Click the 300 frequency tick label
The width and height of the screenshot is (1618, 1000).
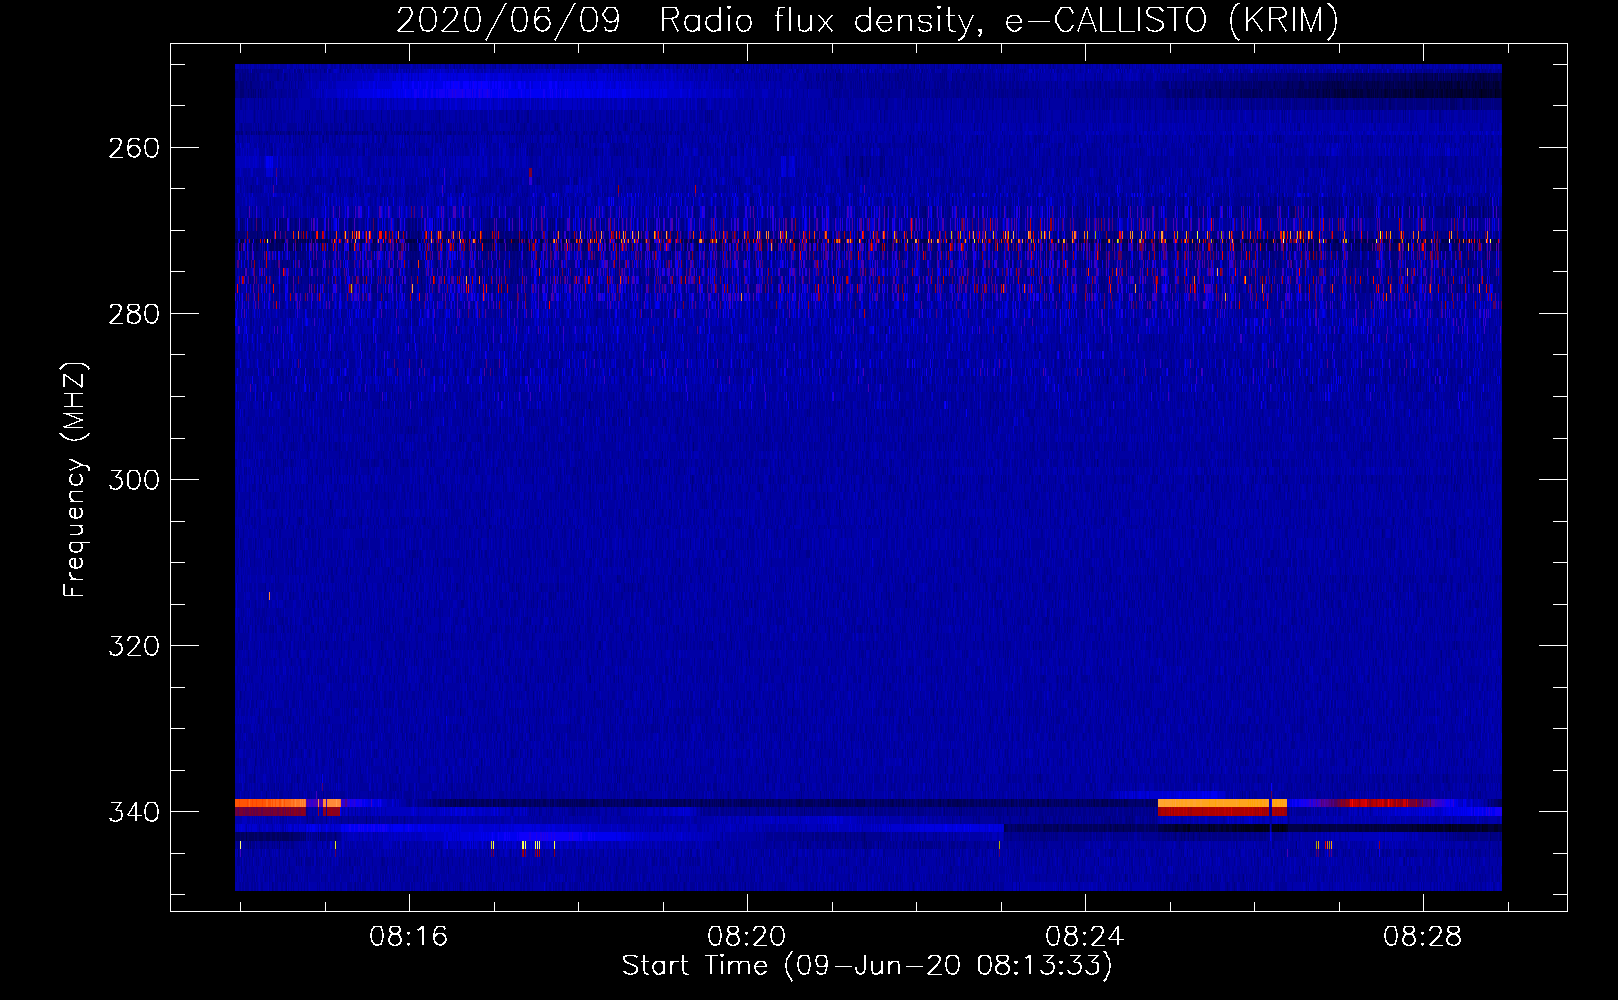[x=134, y=480]
